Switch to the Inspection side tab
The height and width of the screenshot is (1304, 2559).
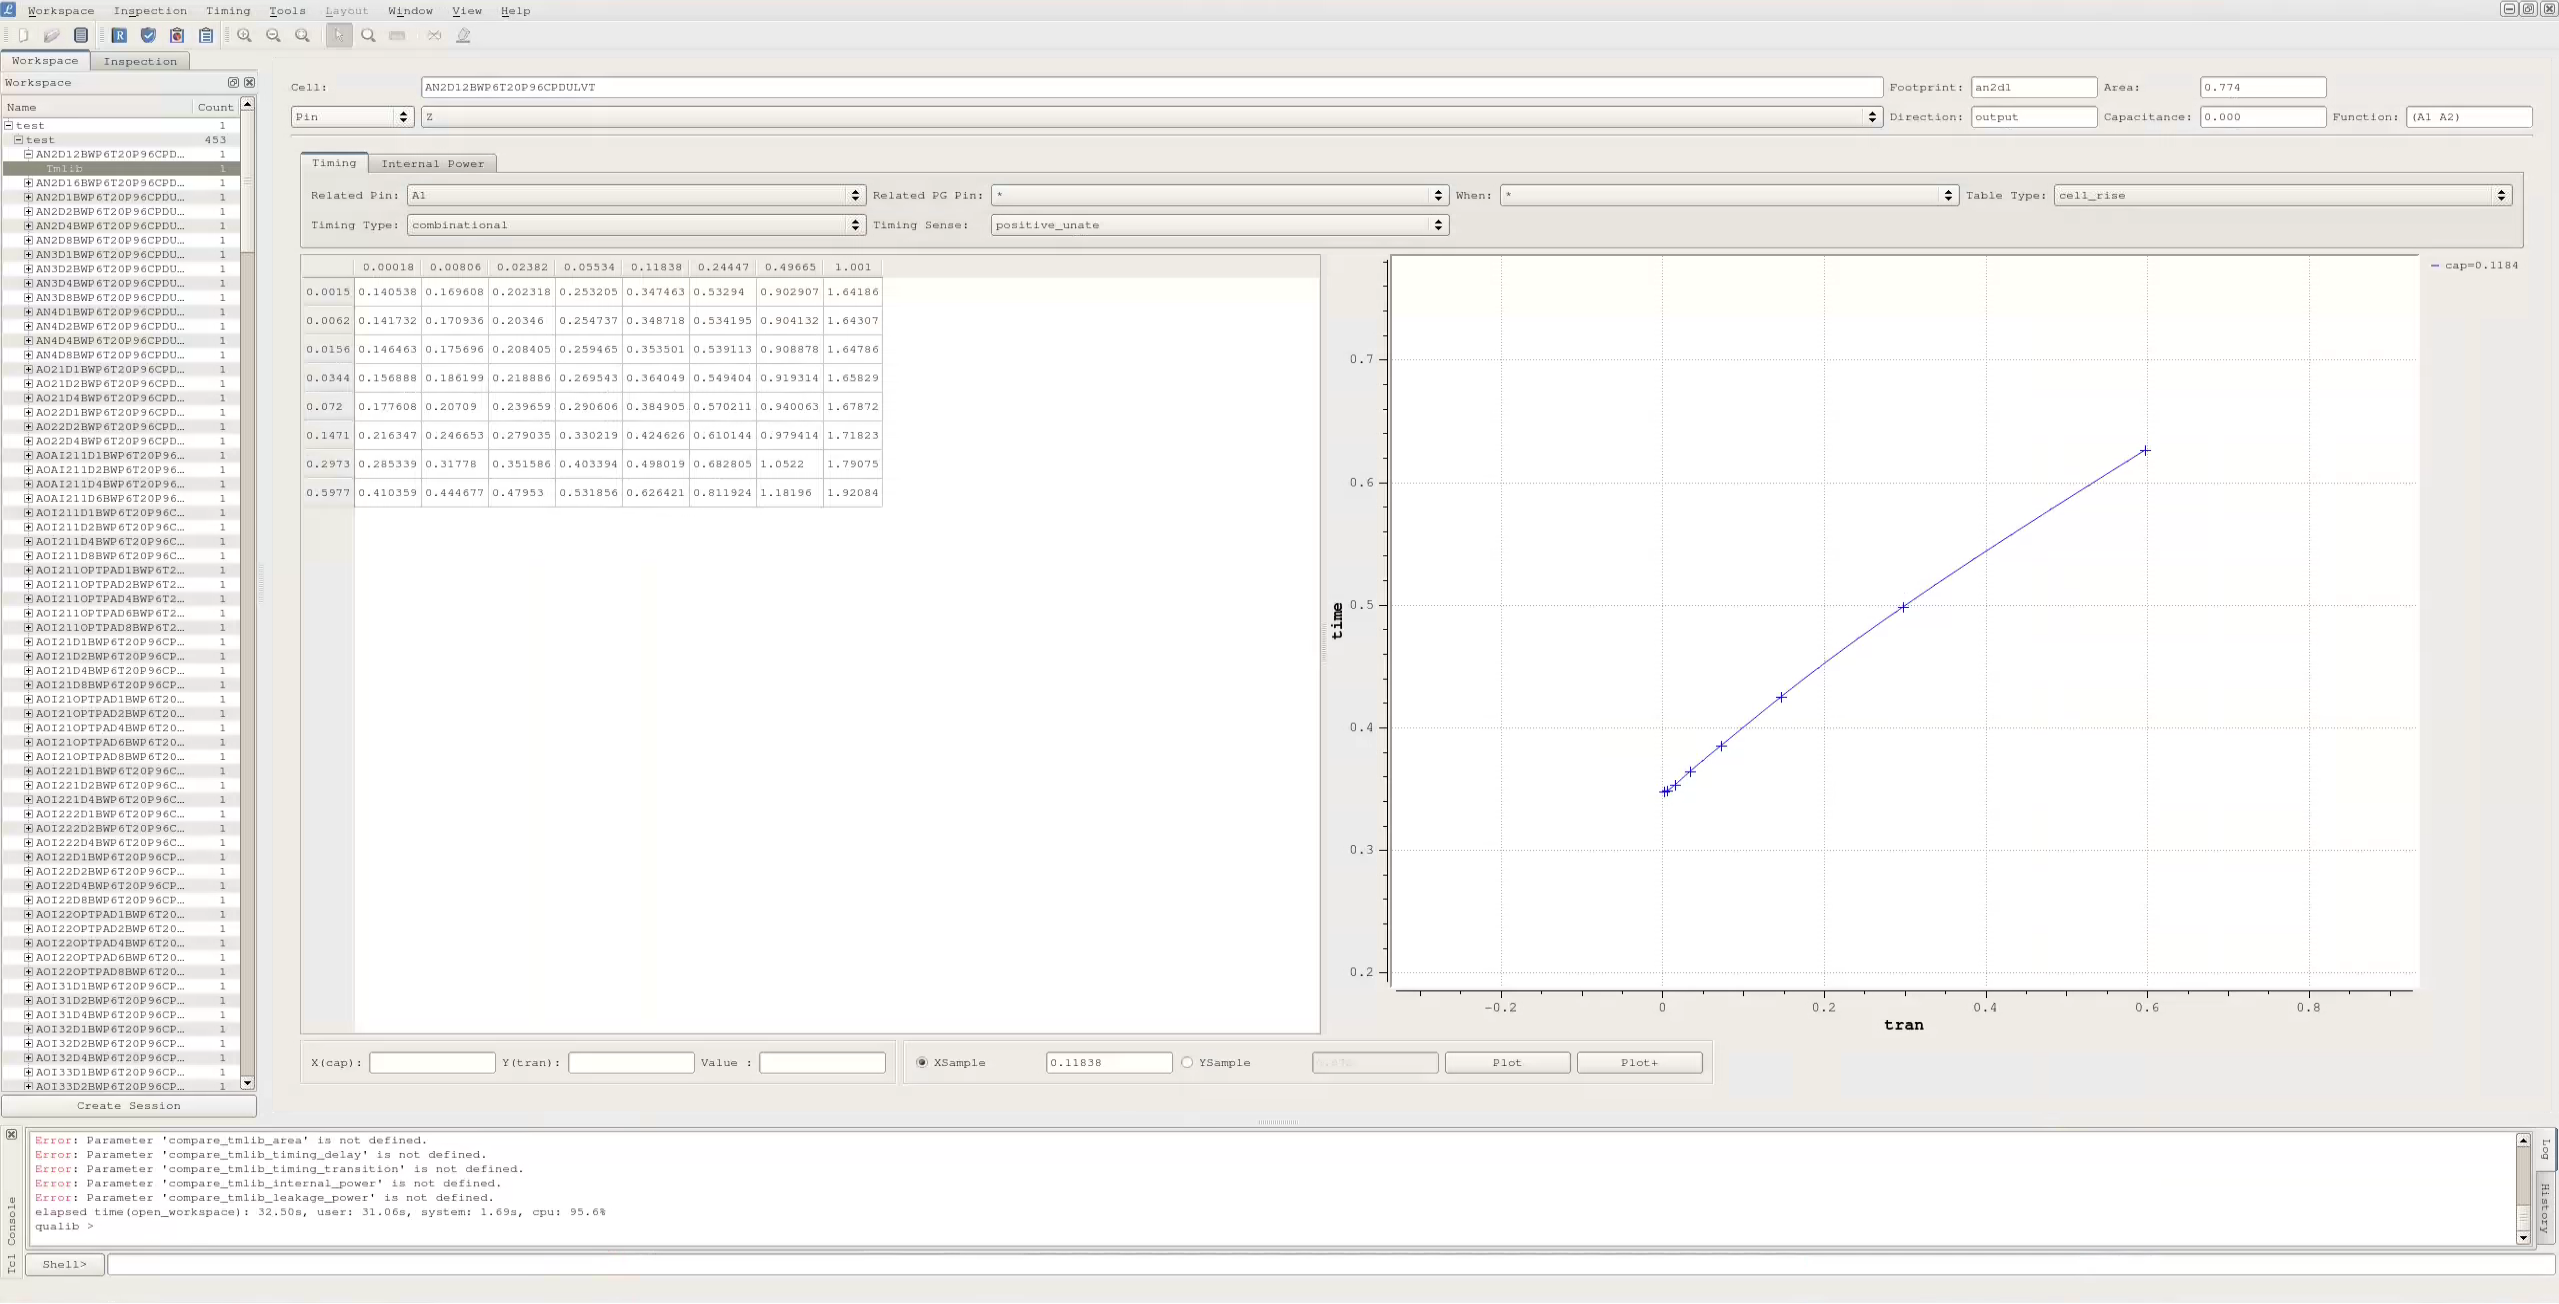140,61
